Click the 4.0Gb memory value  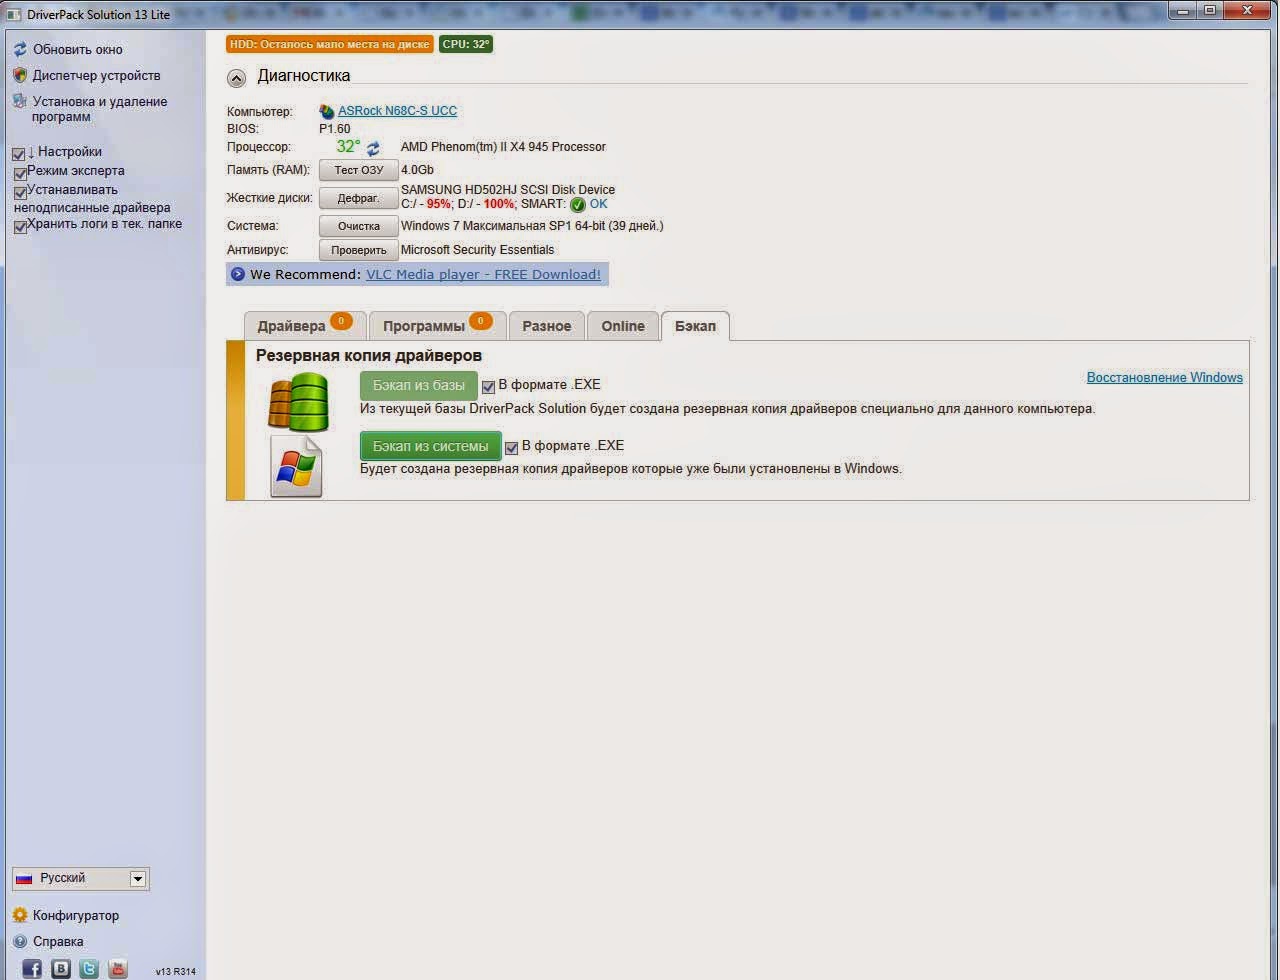(417, 170)
